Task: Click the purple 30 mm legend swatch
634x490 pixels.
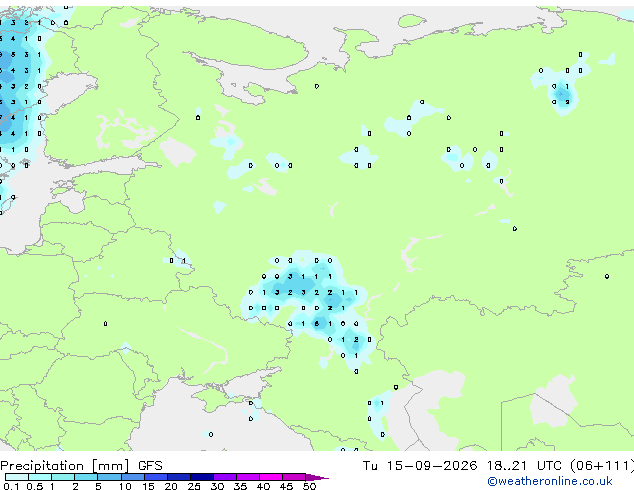Action: 225,477
